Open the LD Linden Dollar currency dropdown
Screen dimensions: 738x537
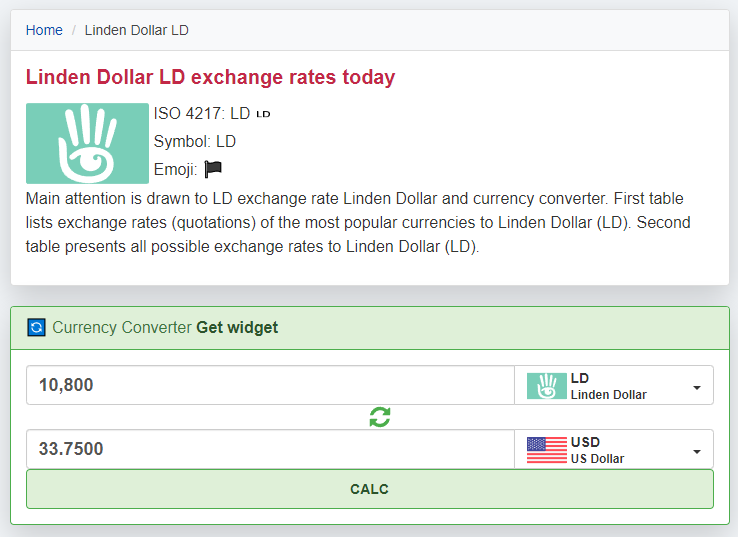point(614,385)
